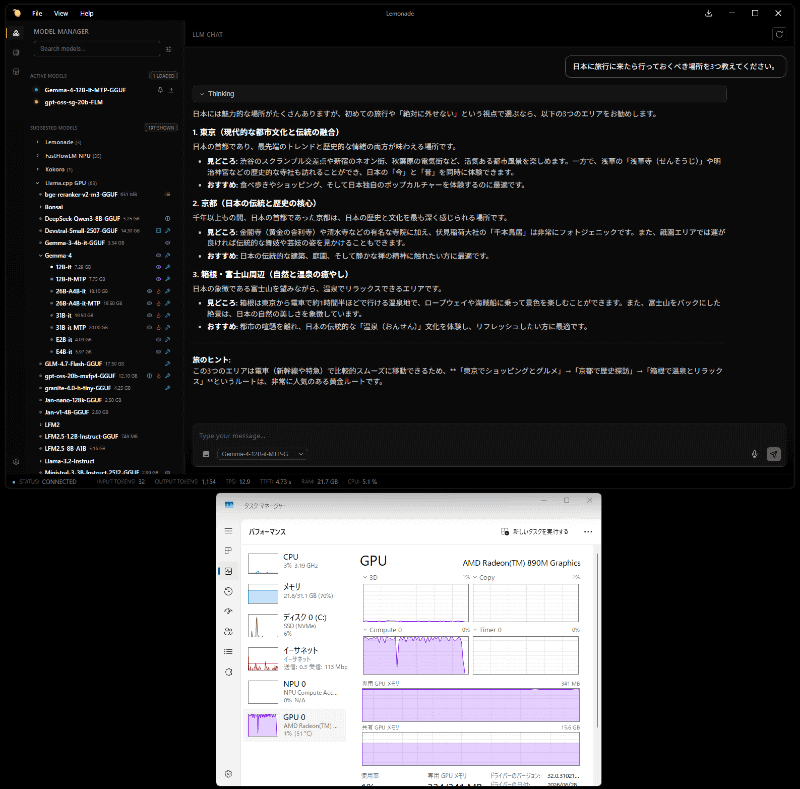The height and width of the screenshot is (789, 800).
Task: Click the three-dot more options in Task Manager
Action: tap(588, 532)
